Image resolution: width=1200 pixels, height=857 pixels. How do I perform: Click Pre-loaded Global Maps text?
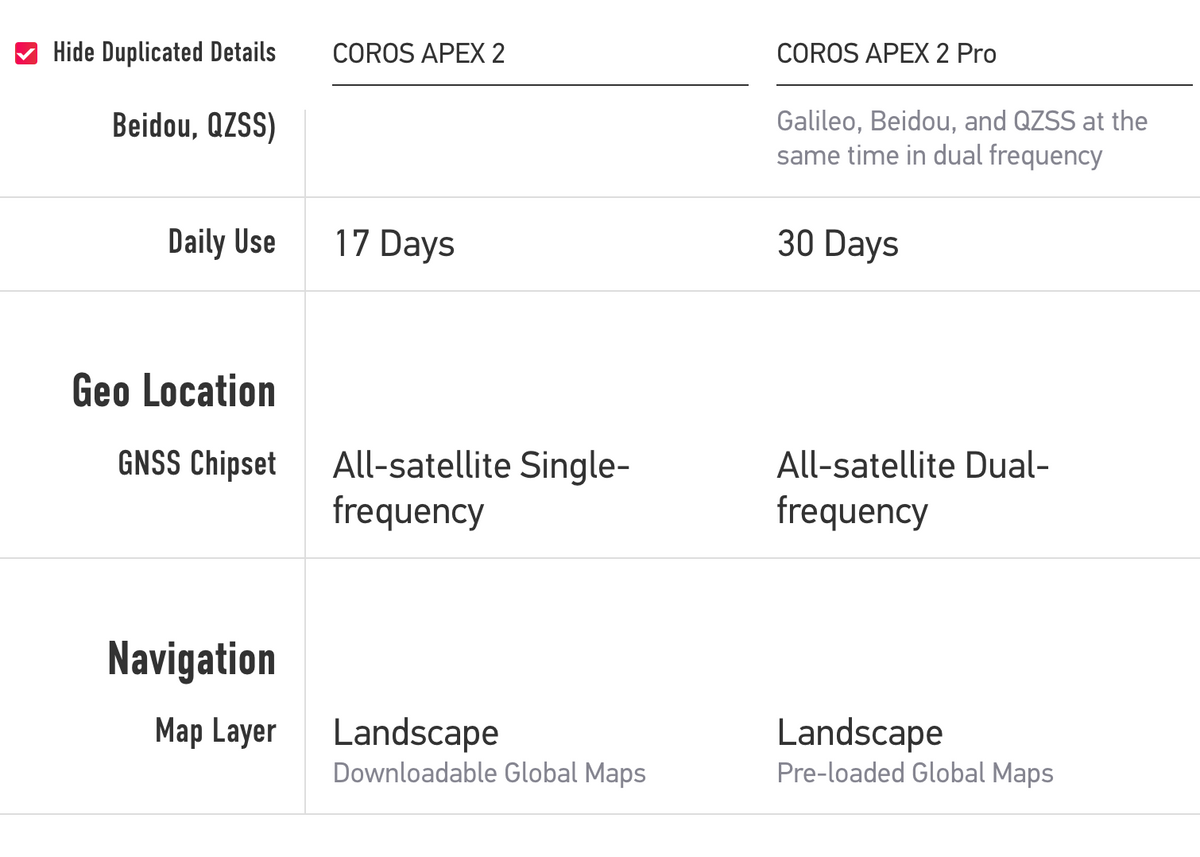pos(914,773)
